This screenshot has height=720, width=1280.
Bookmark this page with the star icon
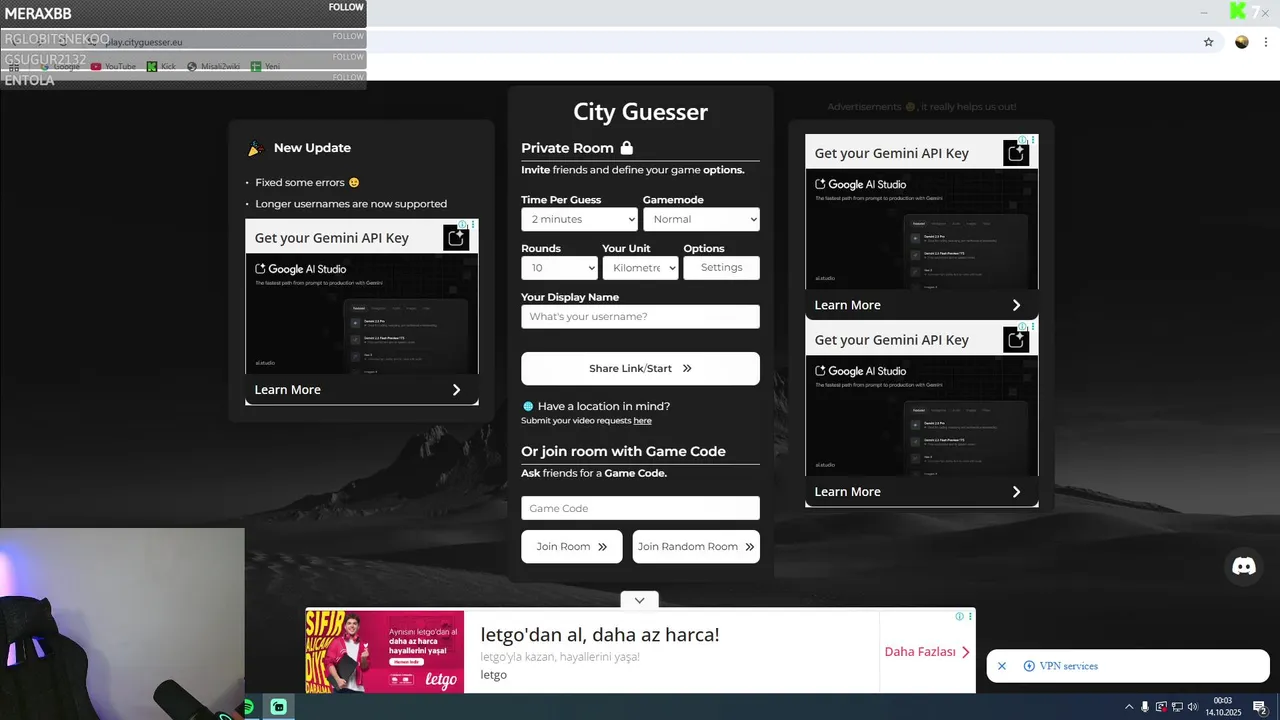tap(1208, 42)
